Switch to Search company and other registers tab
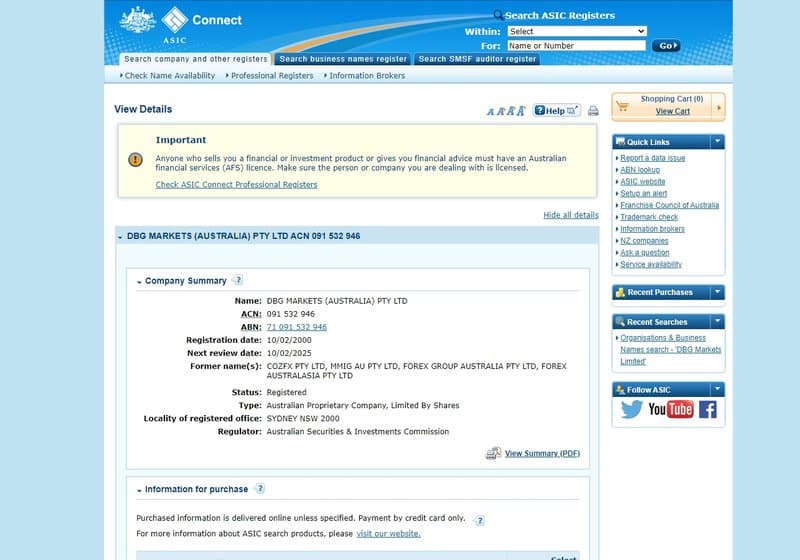 (x=196, y=59)
